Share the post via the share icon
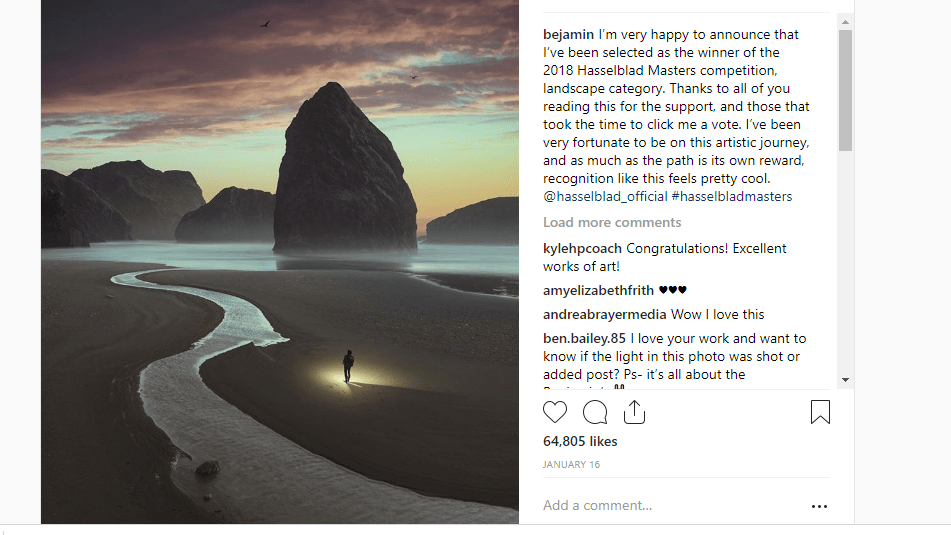Screen dimensions: 951x535 pos(634,412)
